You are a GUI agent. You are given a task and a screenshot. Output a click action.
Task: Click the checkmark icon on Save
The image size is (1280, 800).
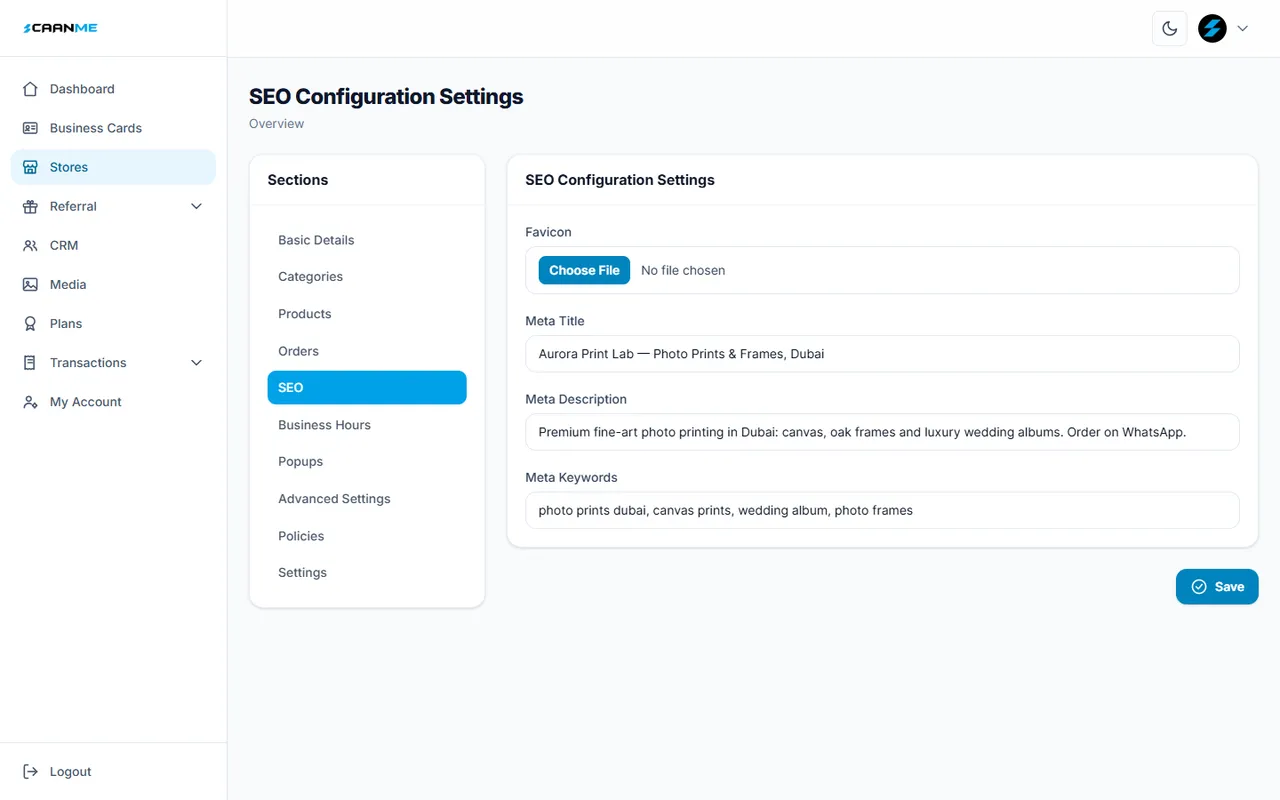pyautogui.click(x=1199, y=587)
